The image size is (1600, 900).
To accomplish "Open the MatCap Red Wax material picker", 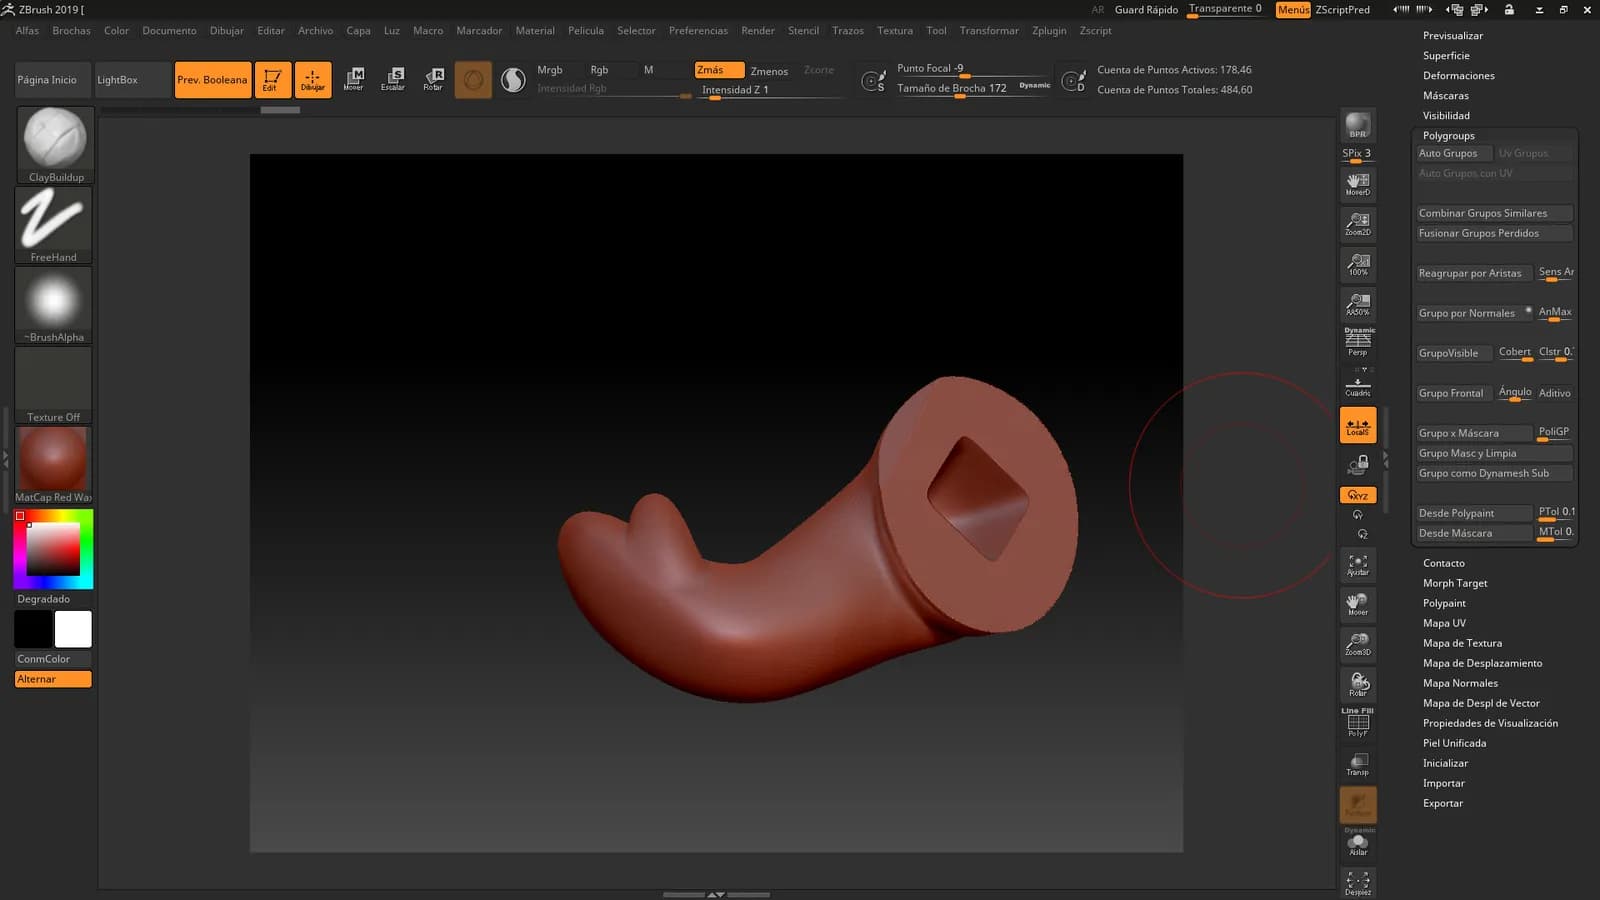I will click(54, 465).
